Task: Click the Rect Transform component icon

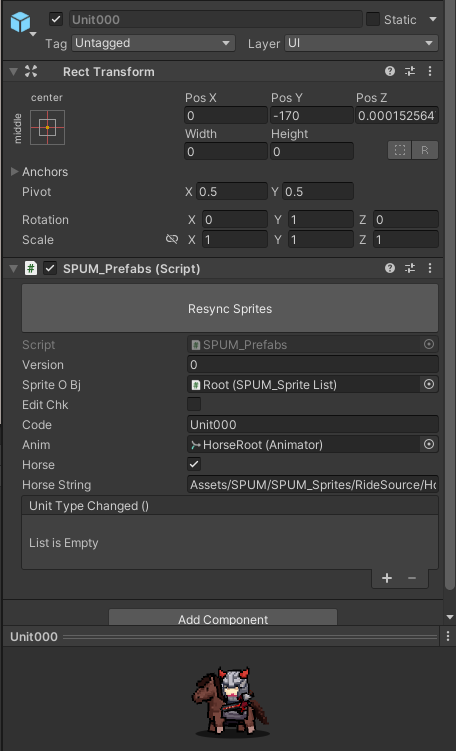Action: coord(31,72)
